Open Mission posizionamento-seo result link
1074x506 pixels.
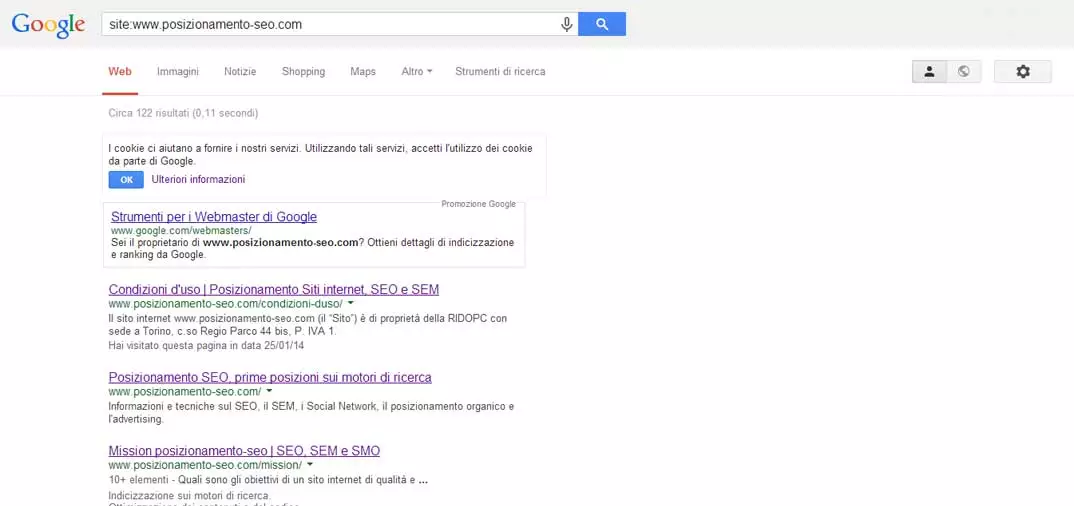click(x=244, y=451)
